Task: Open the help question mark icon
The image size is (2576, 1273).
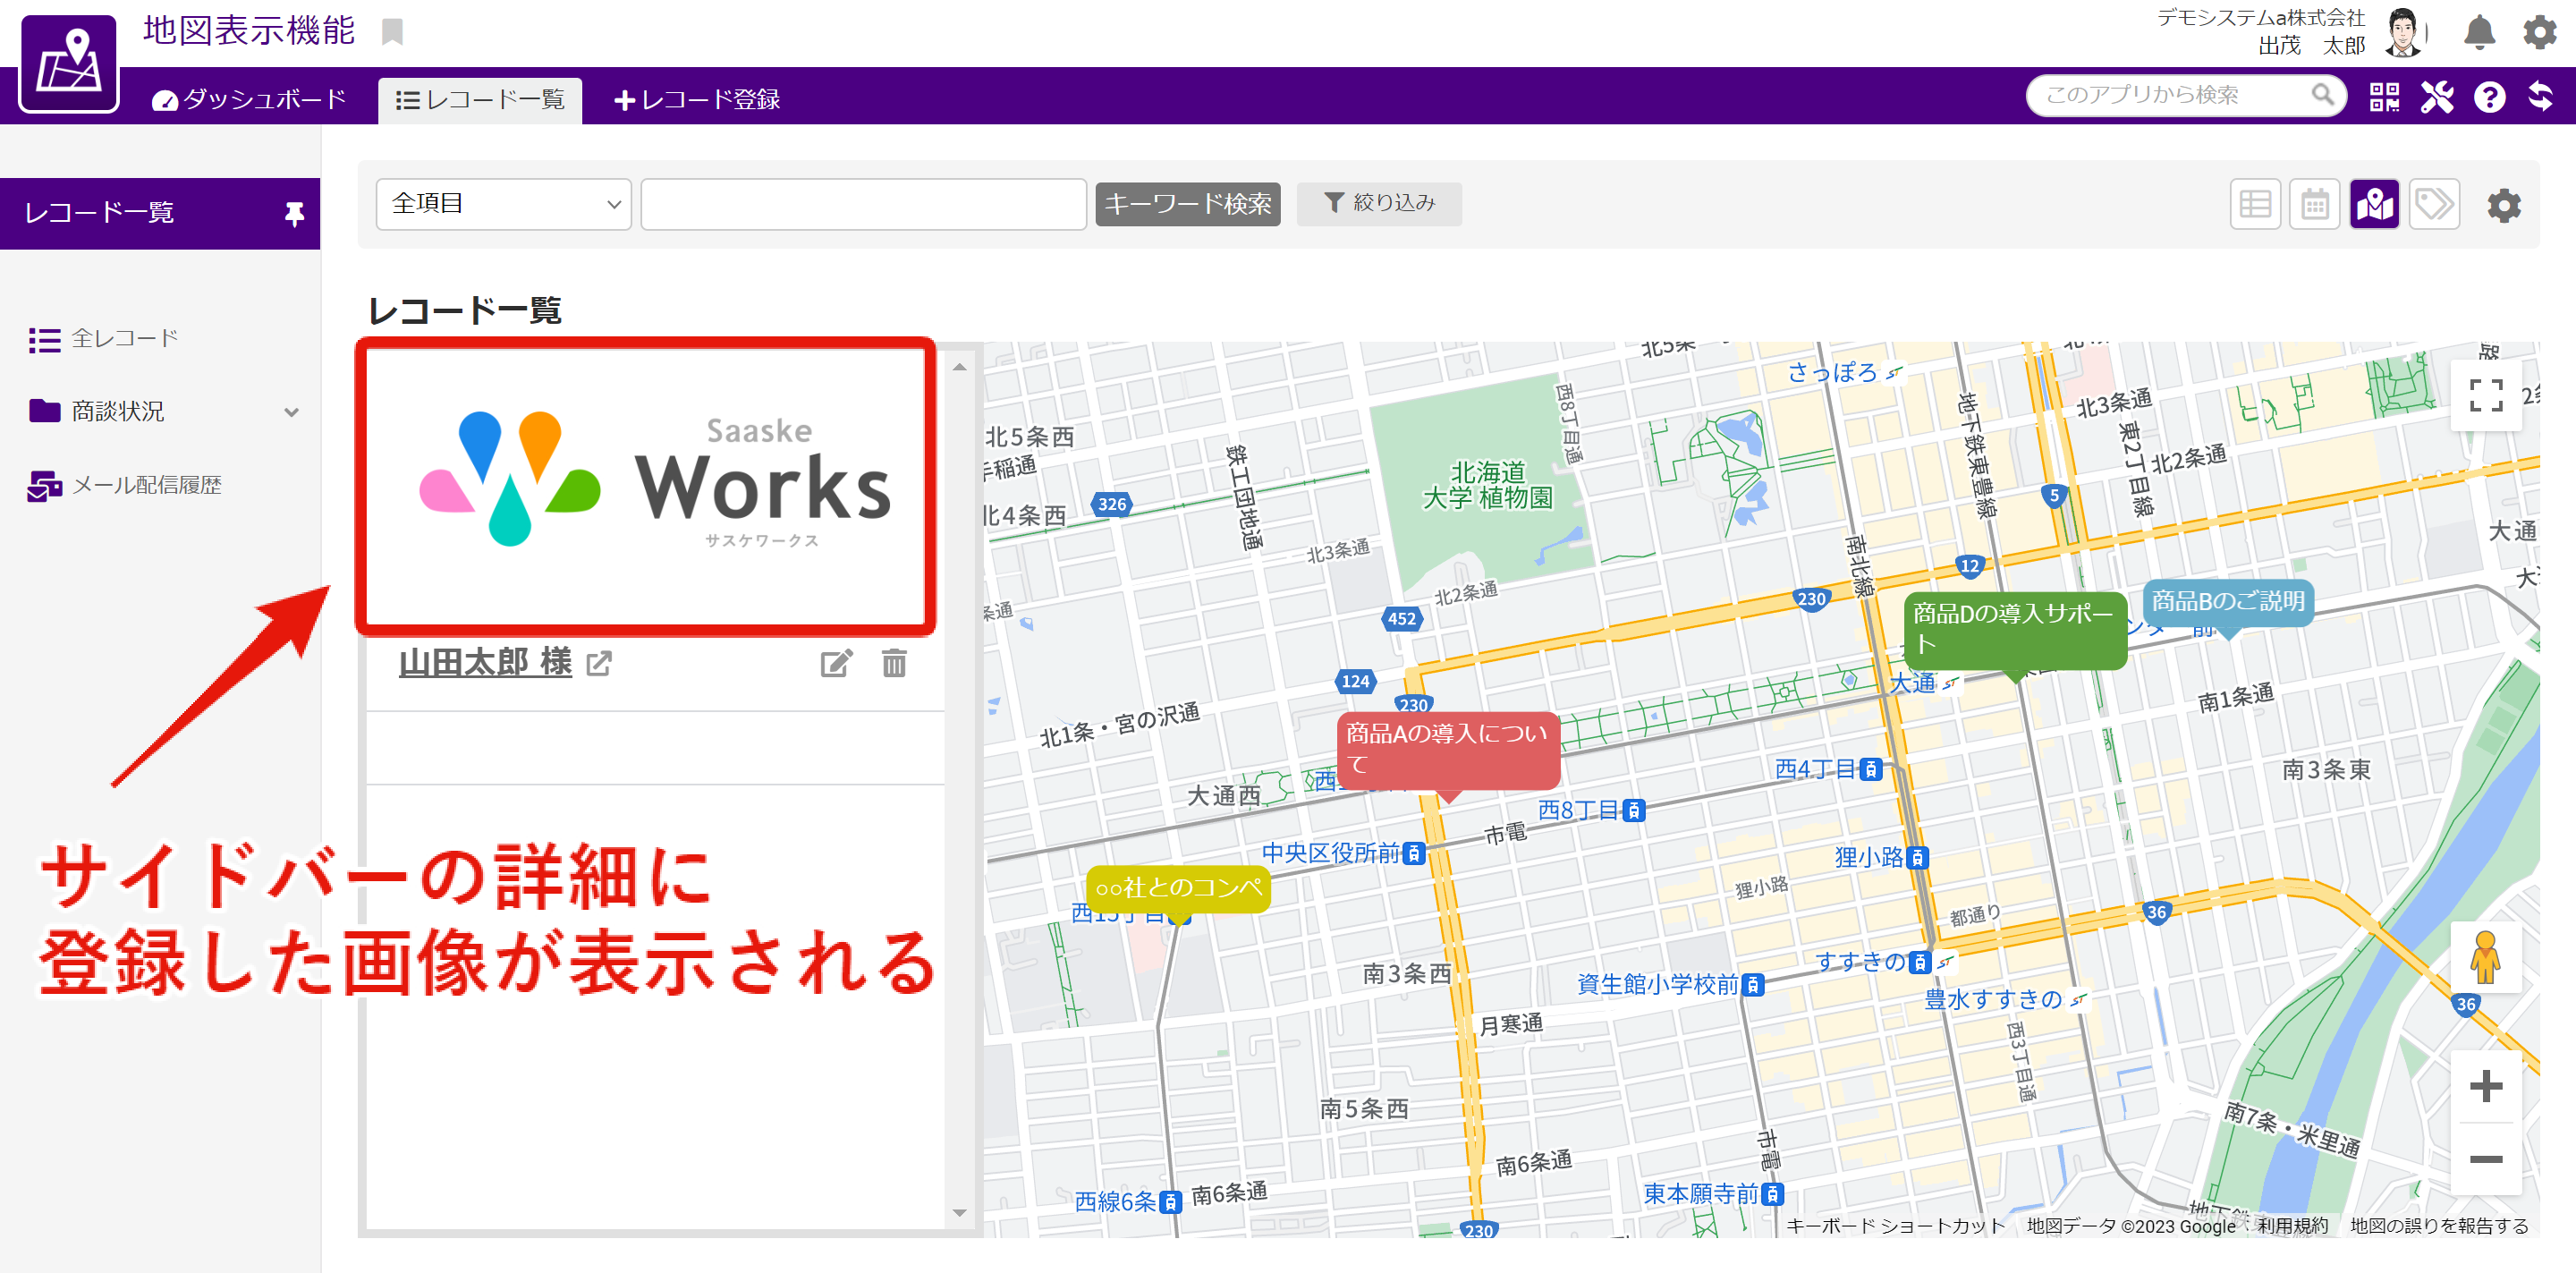Action: (x=2489, y=97)
